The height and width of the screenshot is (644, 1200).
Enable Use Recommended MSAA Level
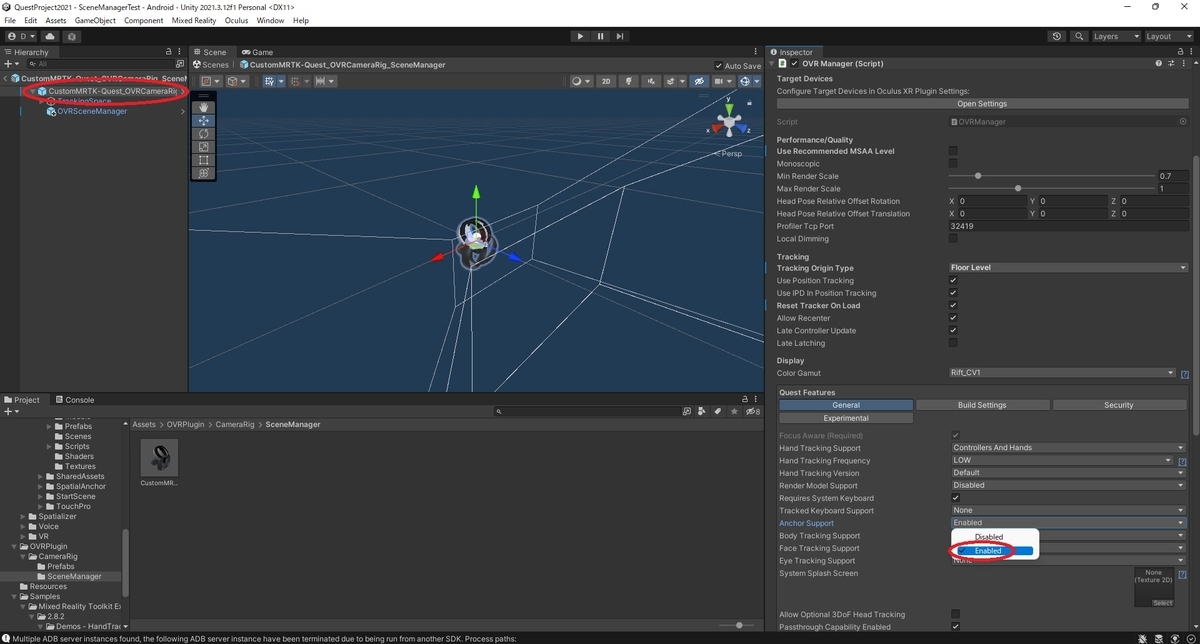(x=953, y=151)
